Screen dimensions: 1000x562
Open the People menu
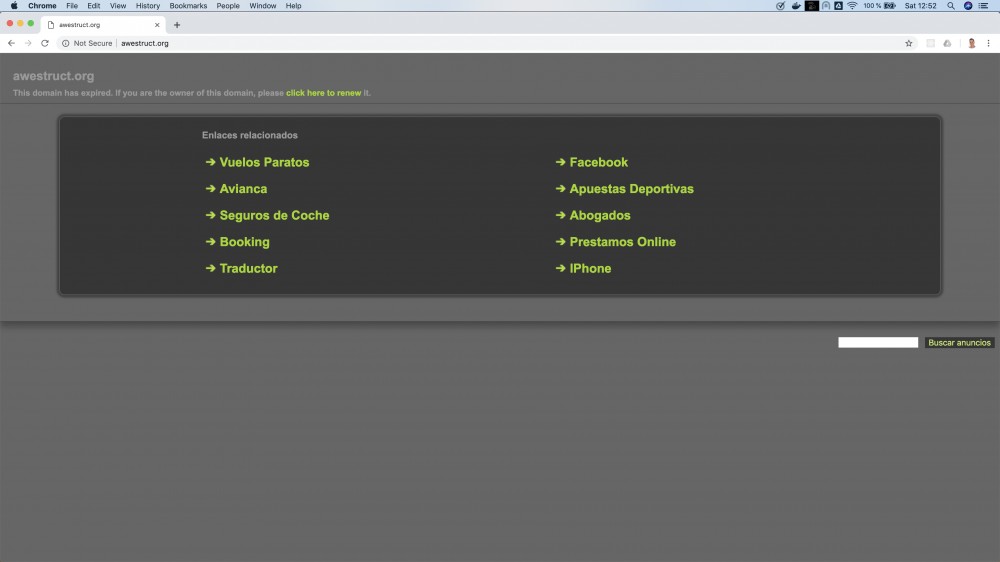tap(228, 6)
